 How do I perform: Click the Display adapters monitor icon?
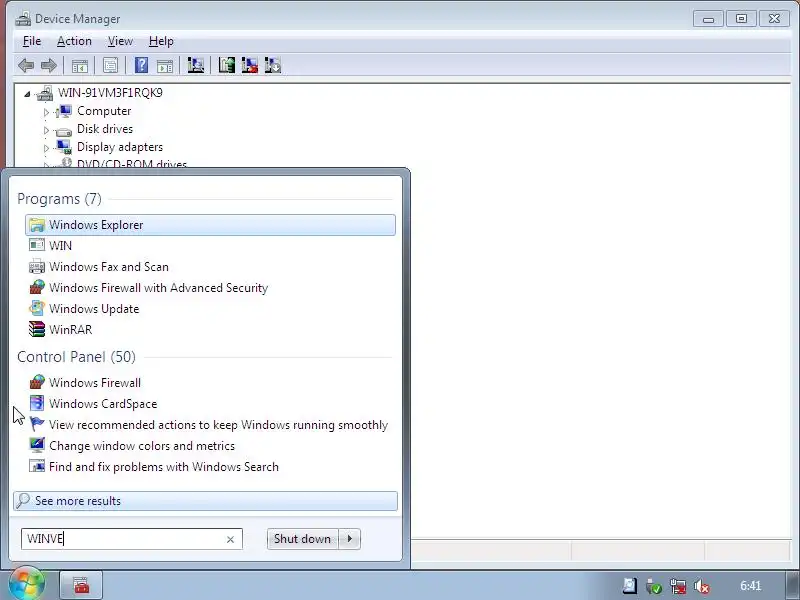(64, 147)
